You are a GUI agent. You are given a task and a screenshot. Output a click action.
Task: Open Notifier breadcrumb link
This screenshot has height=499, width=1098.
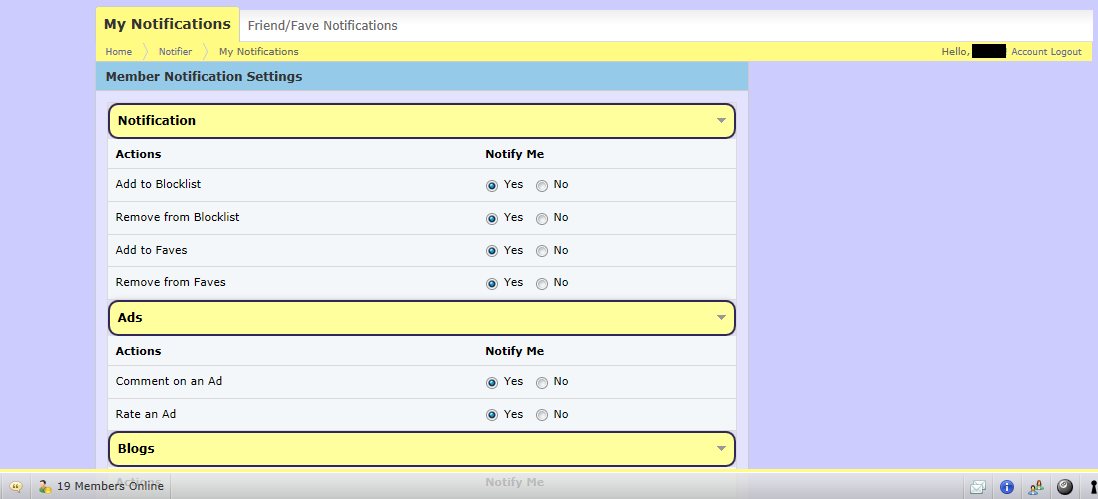175,52
